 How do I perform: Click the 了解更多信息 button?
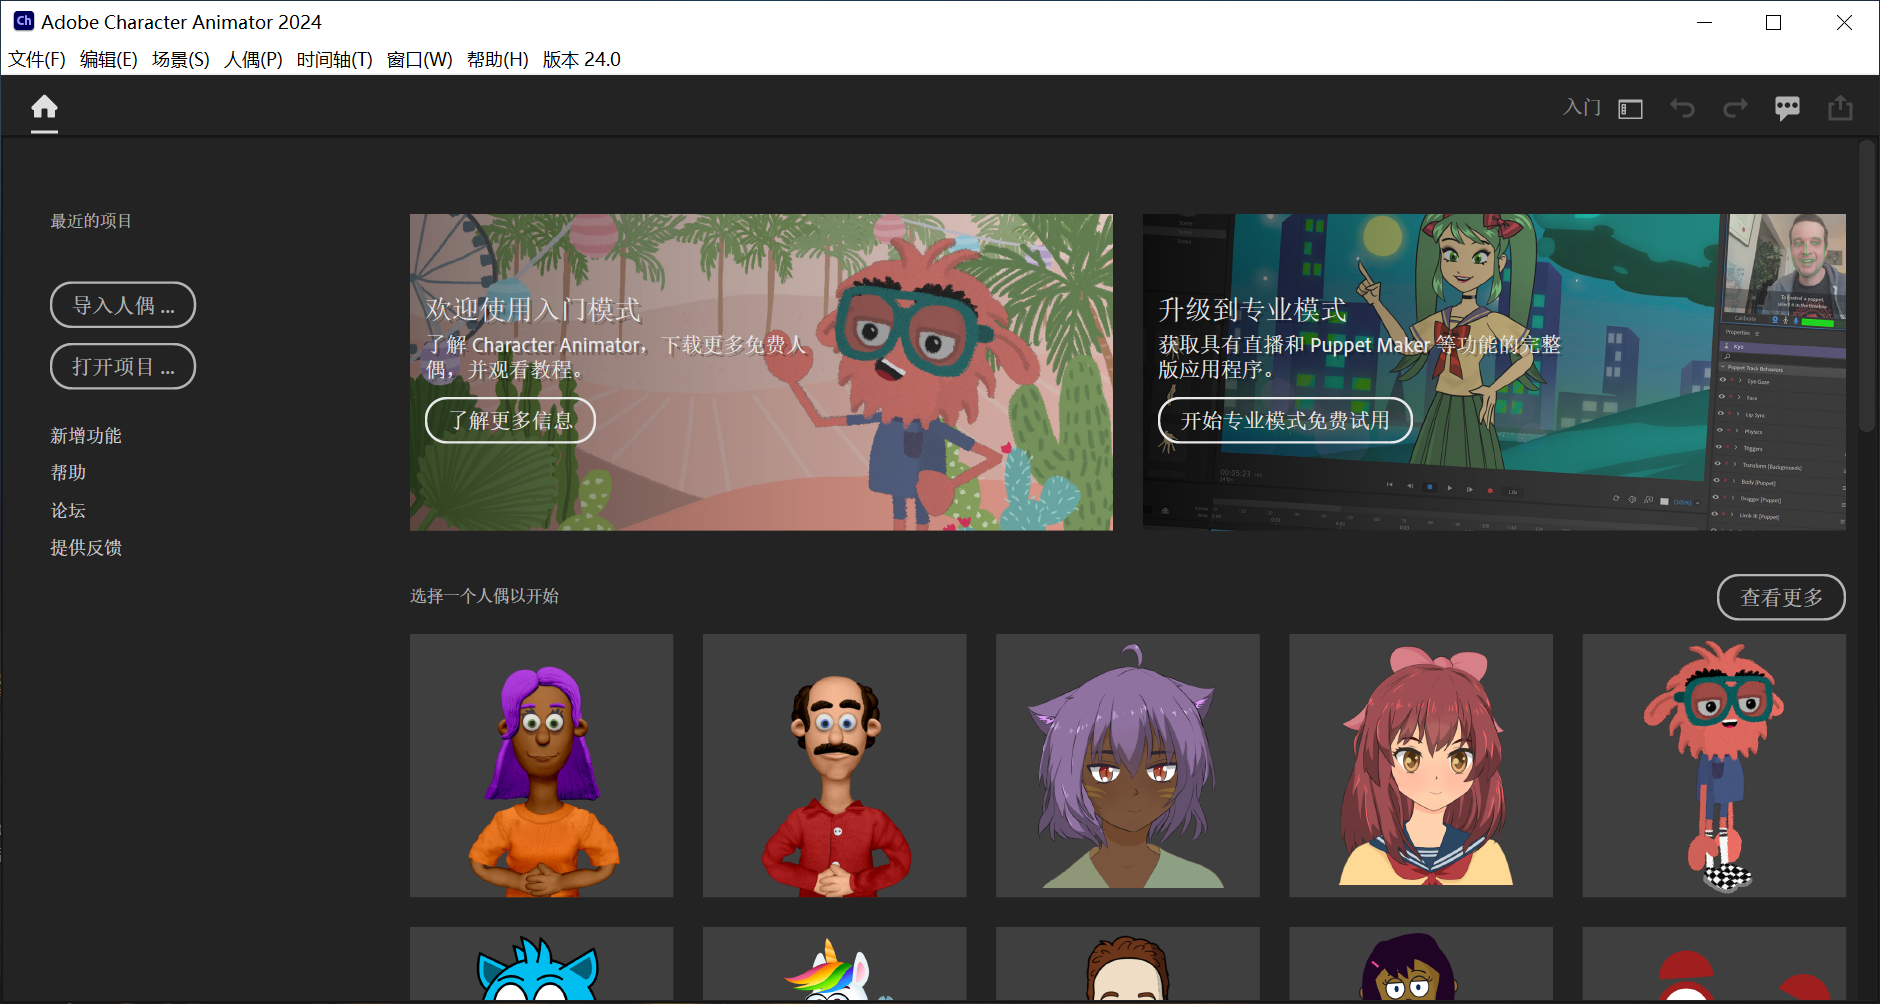(510, 420)
